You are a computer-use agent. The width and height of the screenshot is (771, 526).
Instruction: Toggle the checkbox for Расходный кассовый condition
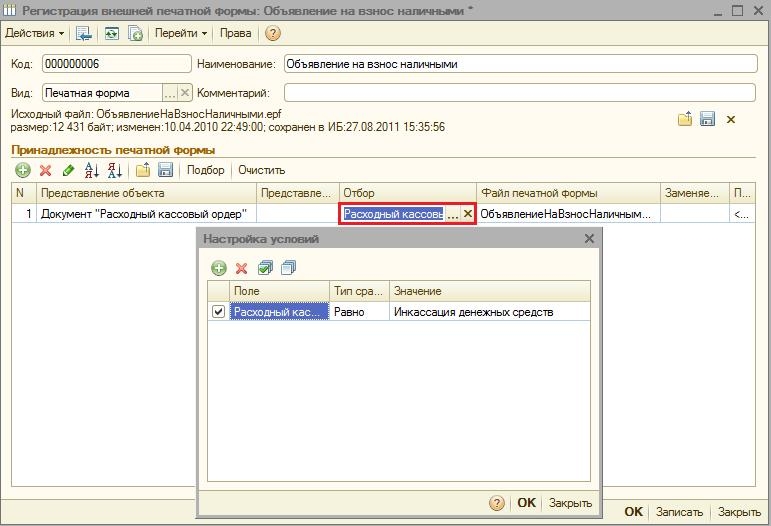point(219,312)
